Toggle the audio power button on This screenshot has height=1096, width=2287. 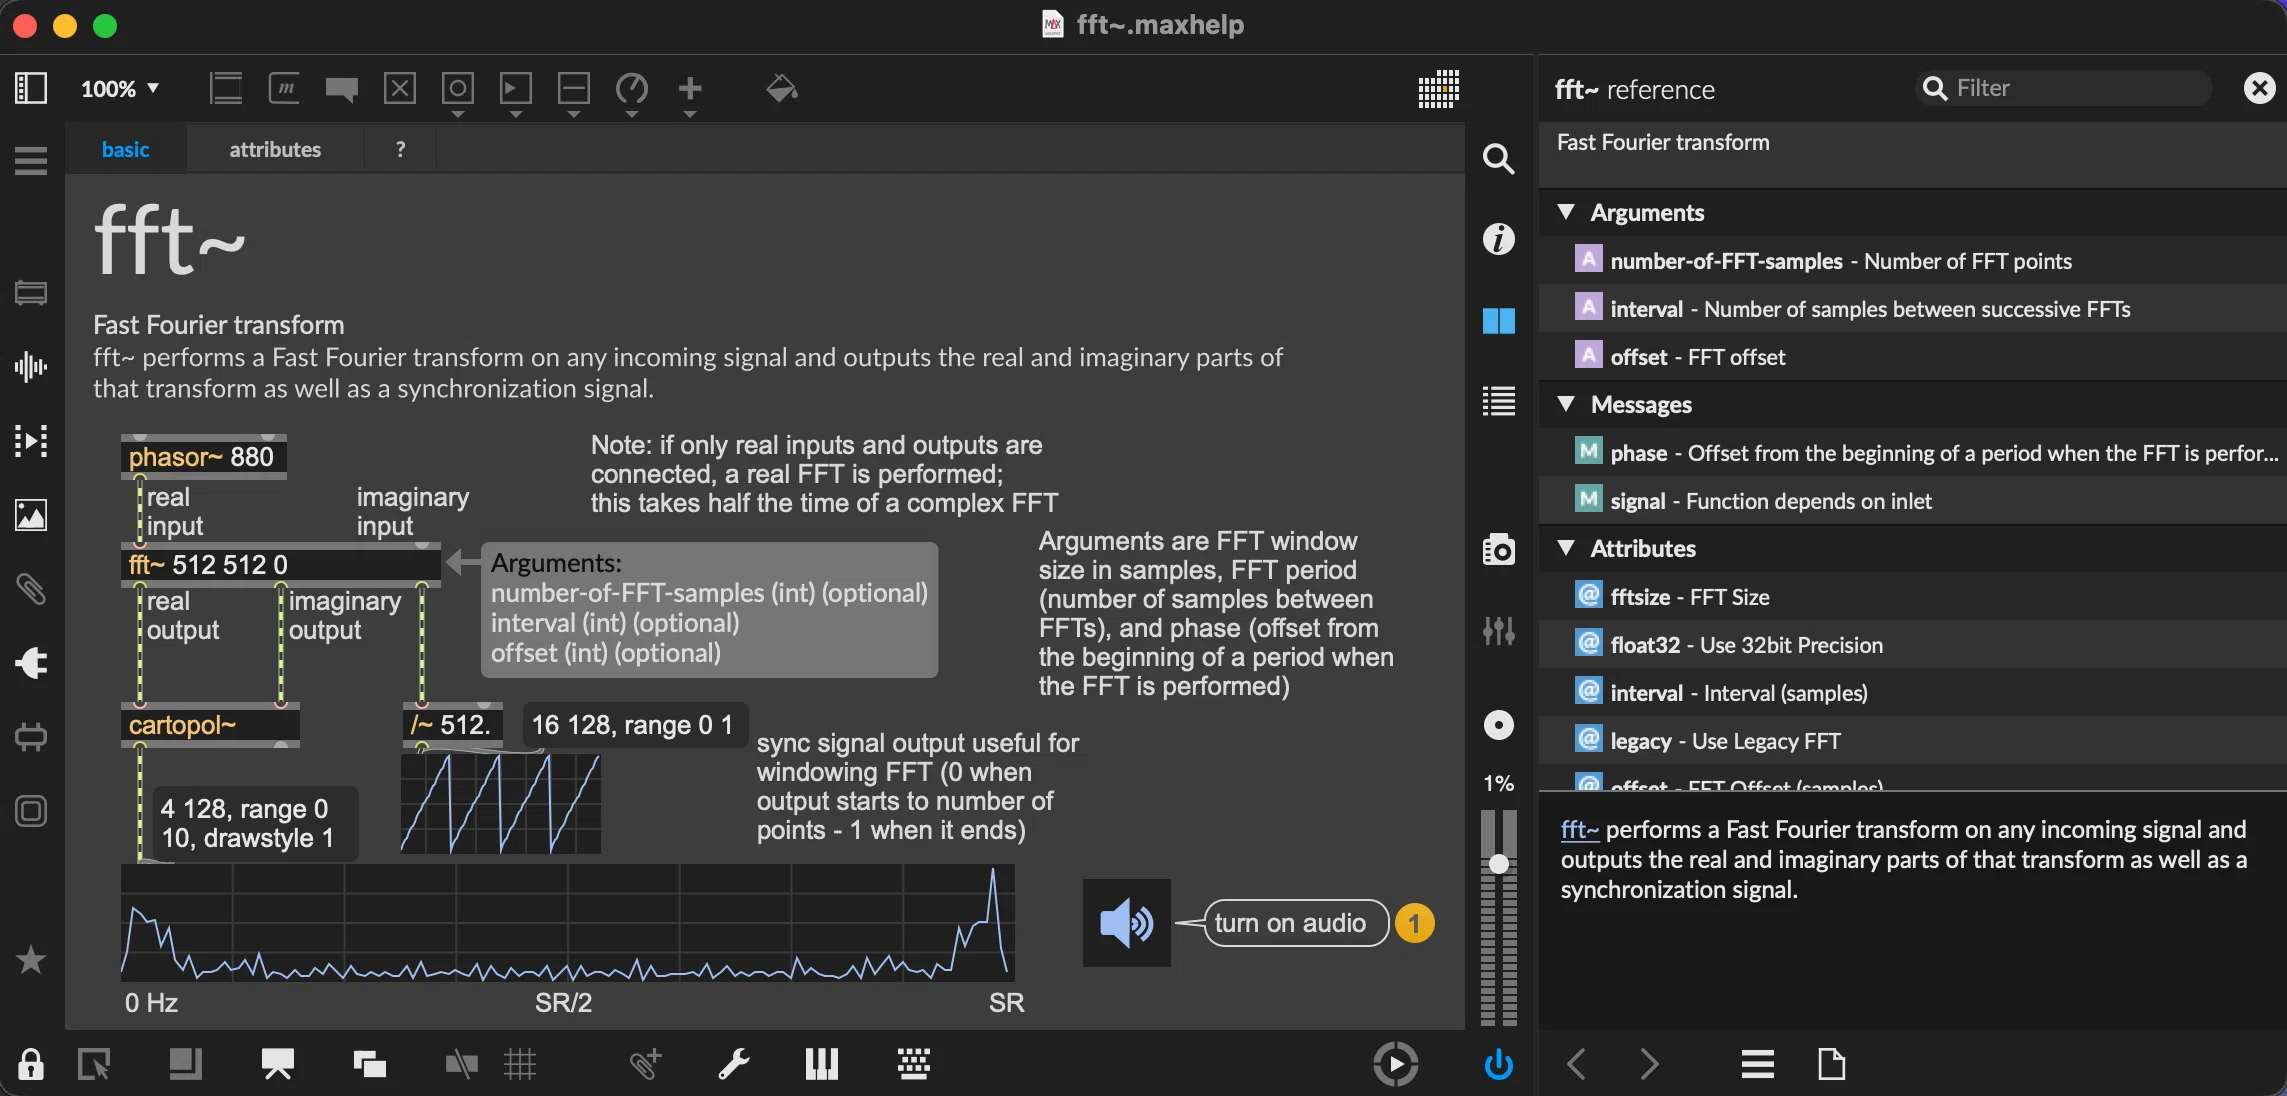click(x=1498, y=1064)
